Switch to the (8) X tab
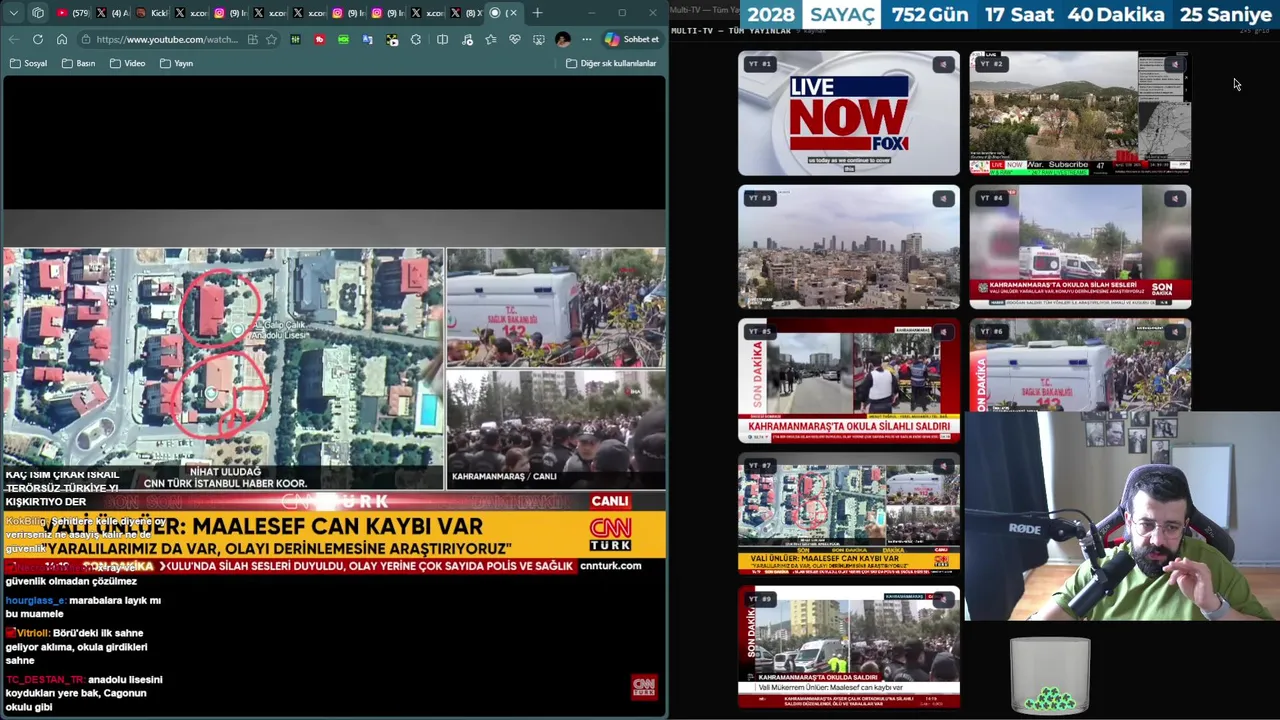Image resolution: width=1280 pixels, height=720 pixels. 466,13
